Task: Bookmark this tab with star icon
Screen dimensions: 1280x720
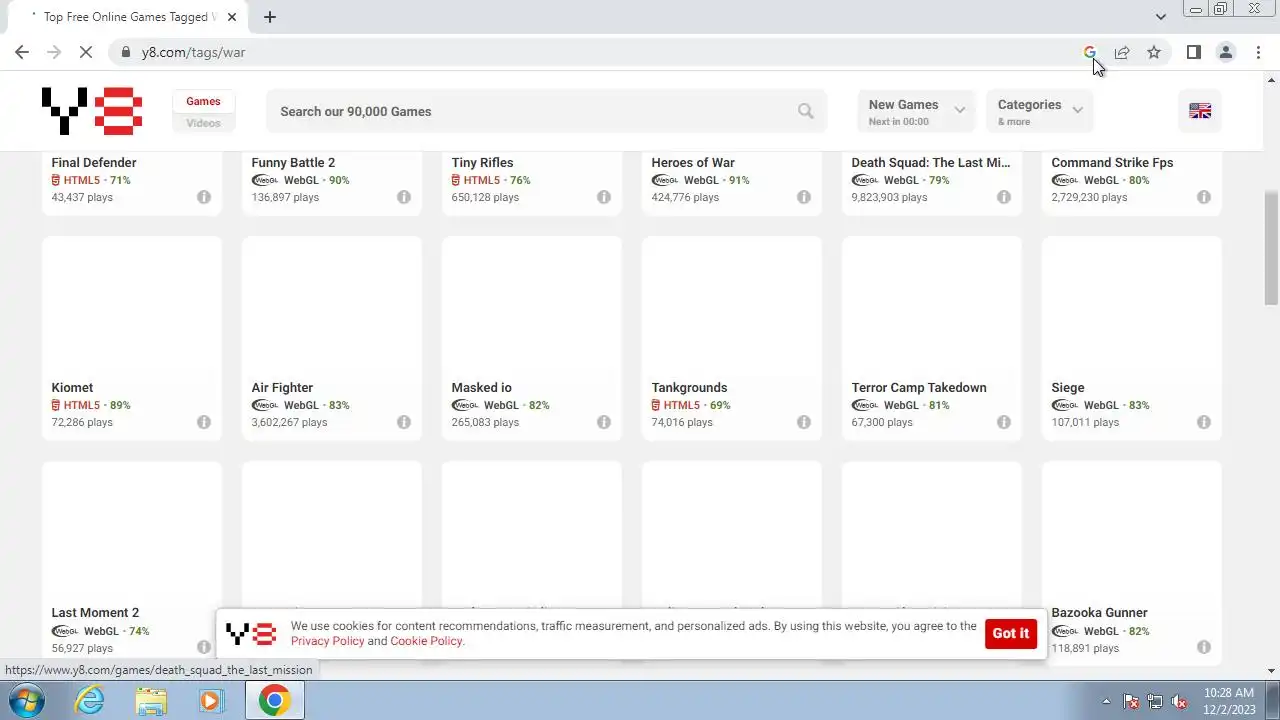Action: [x=1154, y=52]
